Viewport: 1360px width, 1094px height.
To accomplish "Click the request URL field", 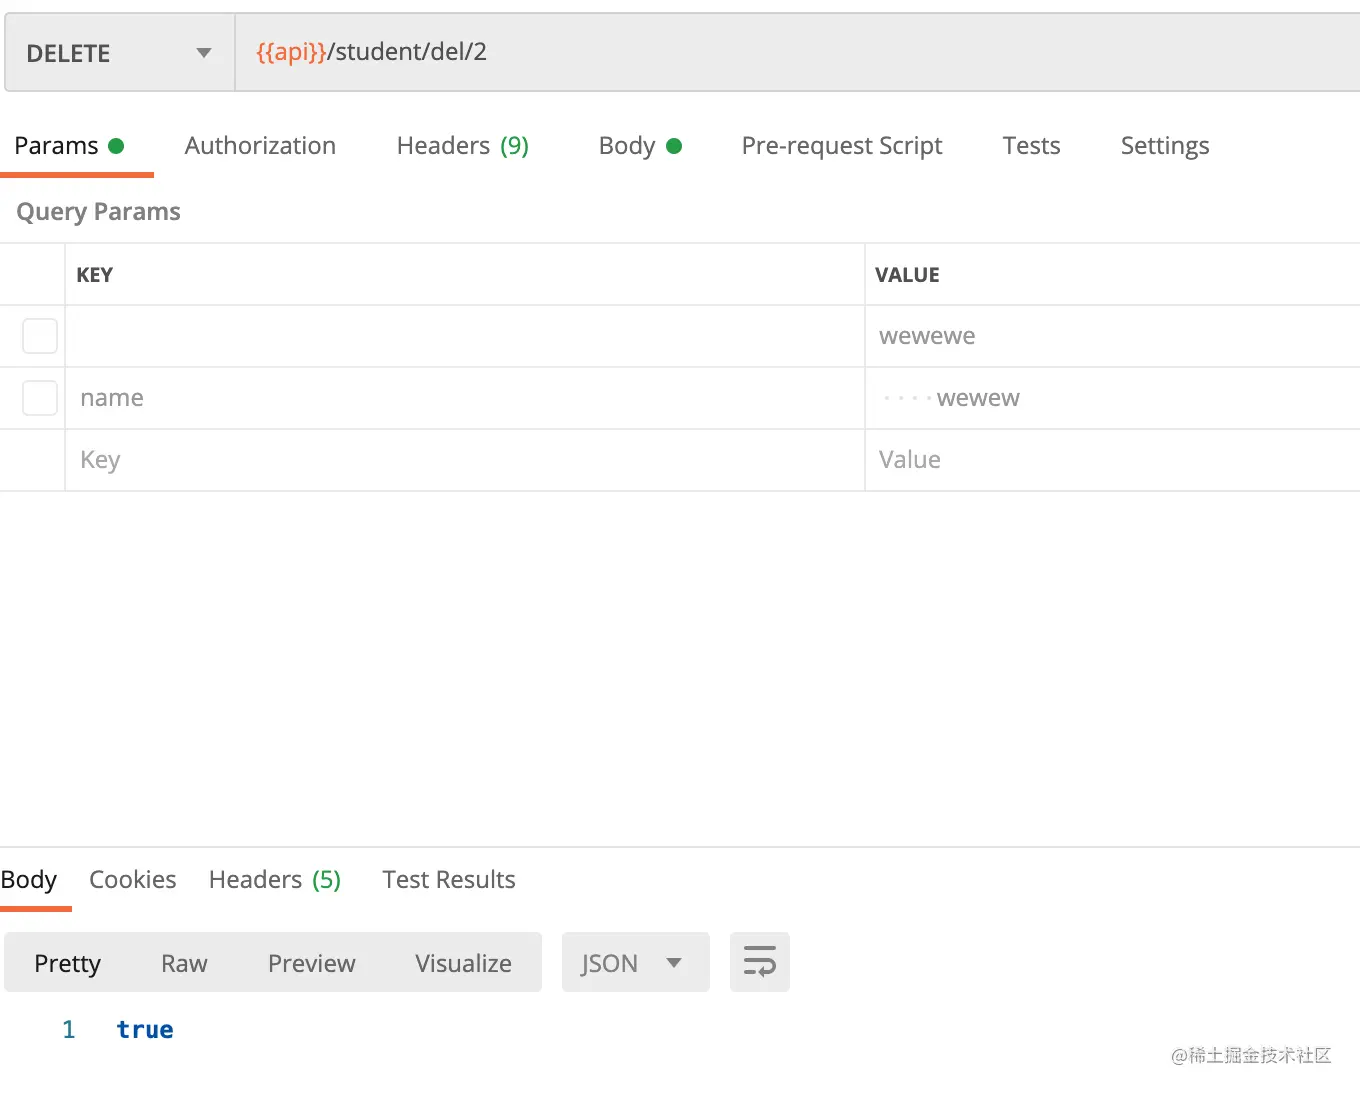I will 797,53.
